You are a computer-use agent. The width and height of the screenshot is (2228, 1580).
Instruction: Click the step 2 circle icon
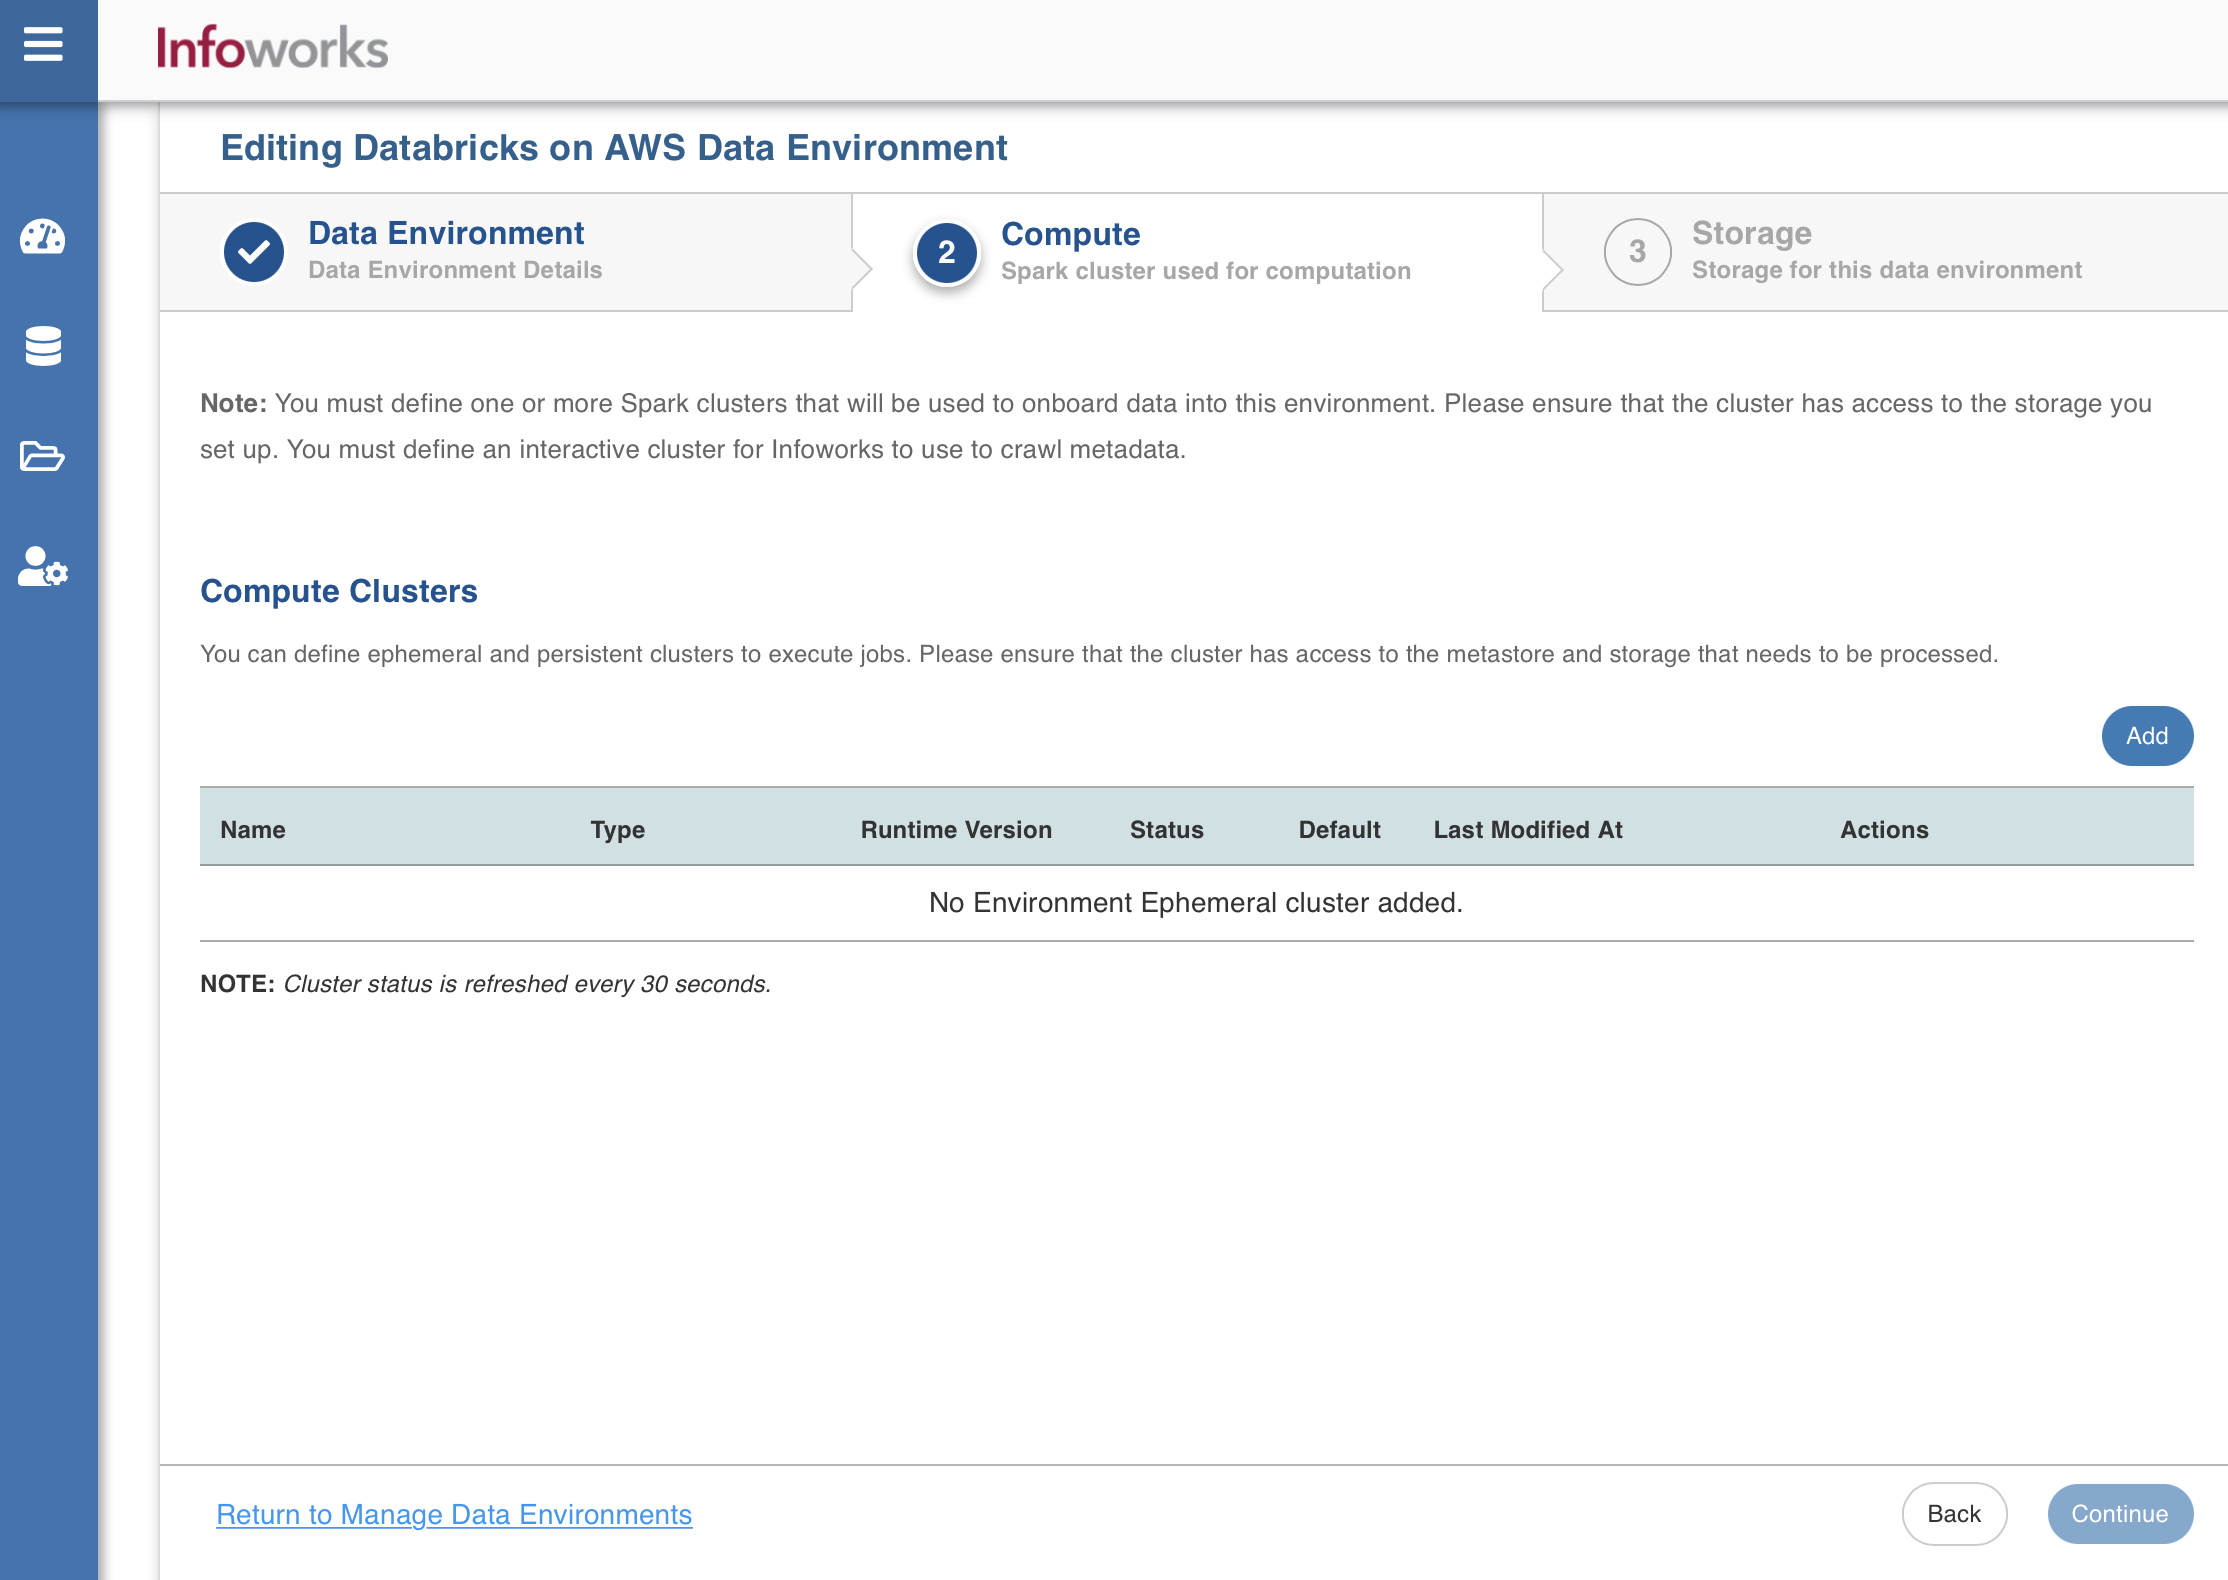point(946,253)
